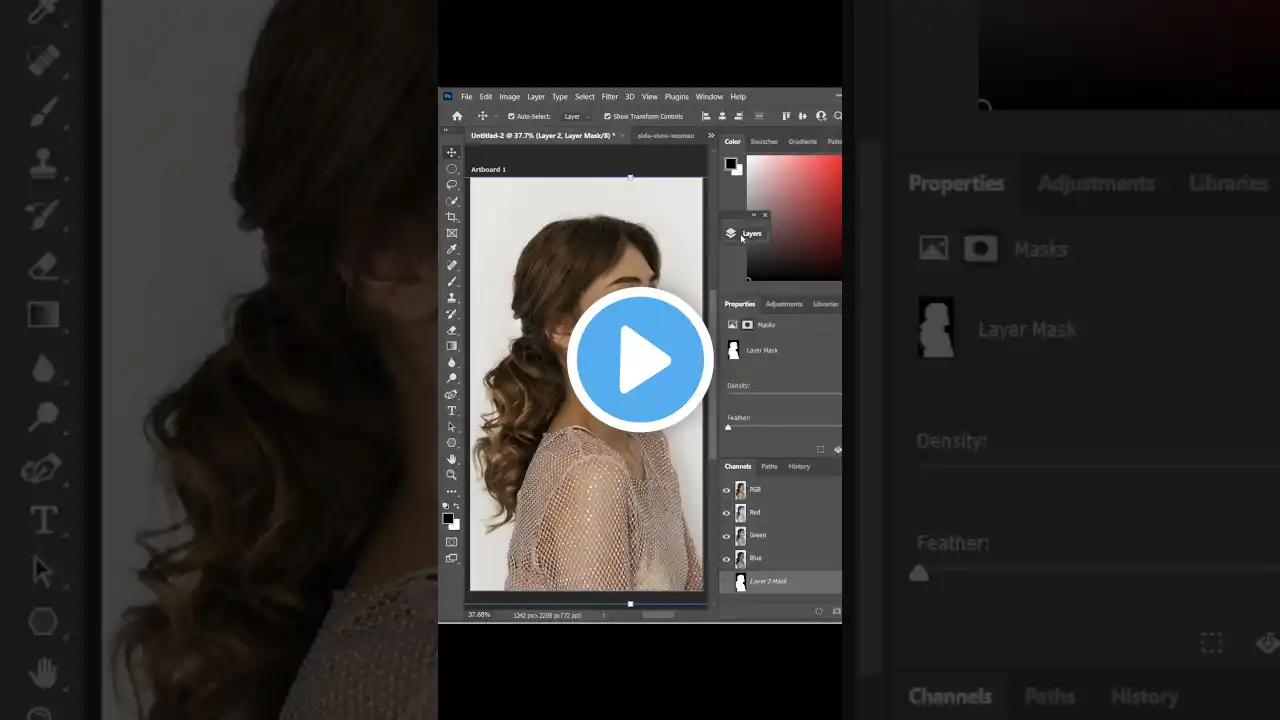Select the Quick Selection tool
1280x720 pixels.
pyautogui.click(x=452, y=201)
